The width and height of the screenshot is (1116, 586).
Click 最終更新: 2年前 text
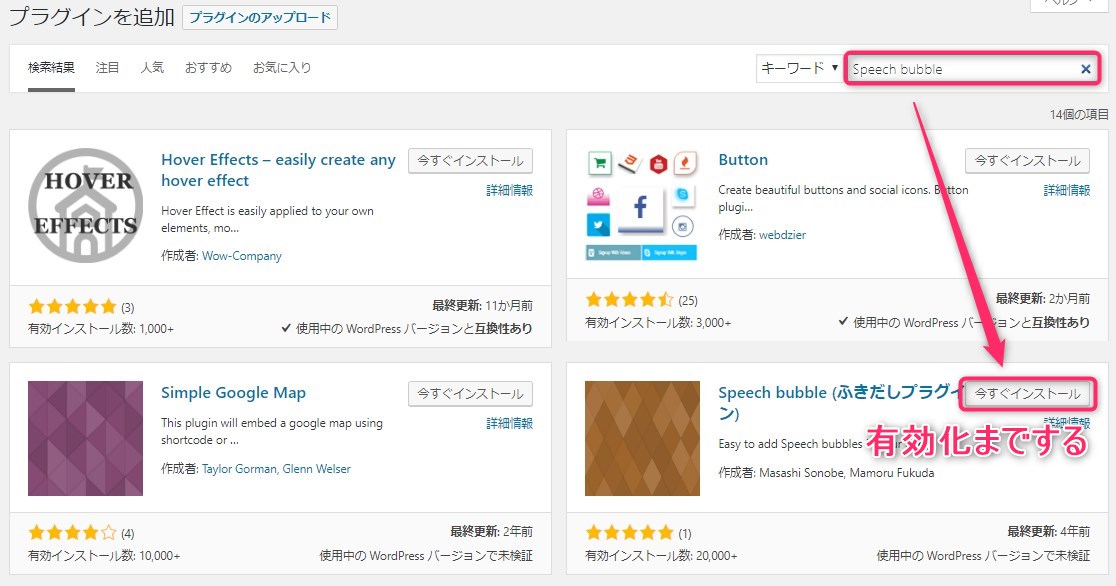pos(491,532)
